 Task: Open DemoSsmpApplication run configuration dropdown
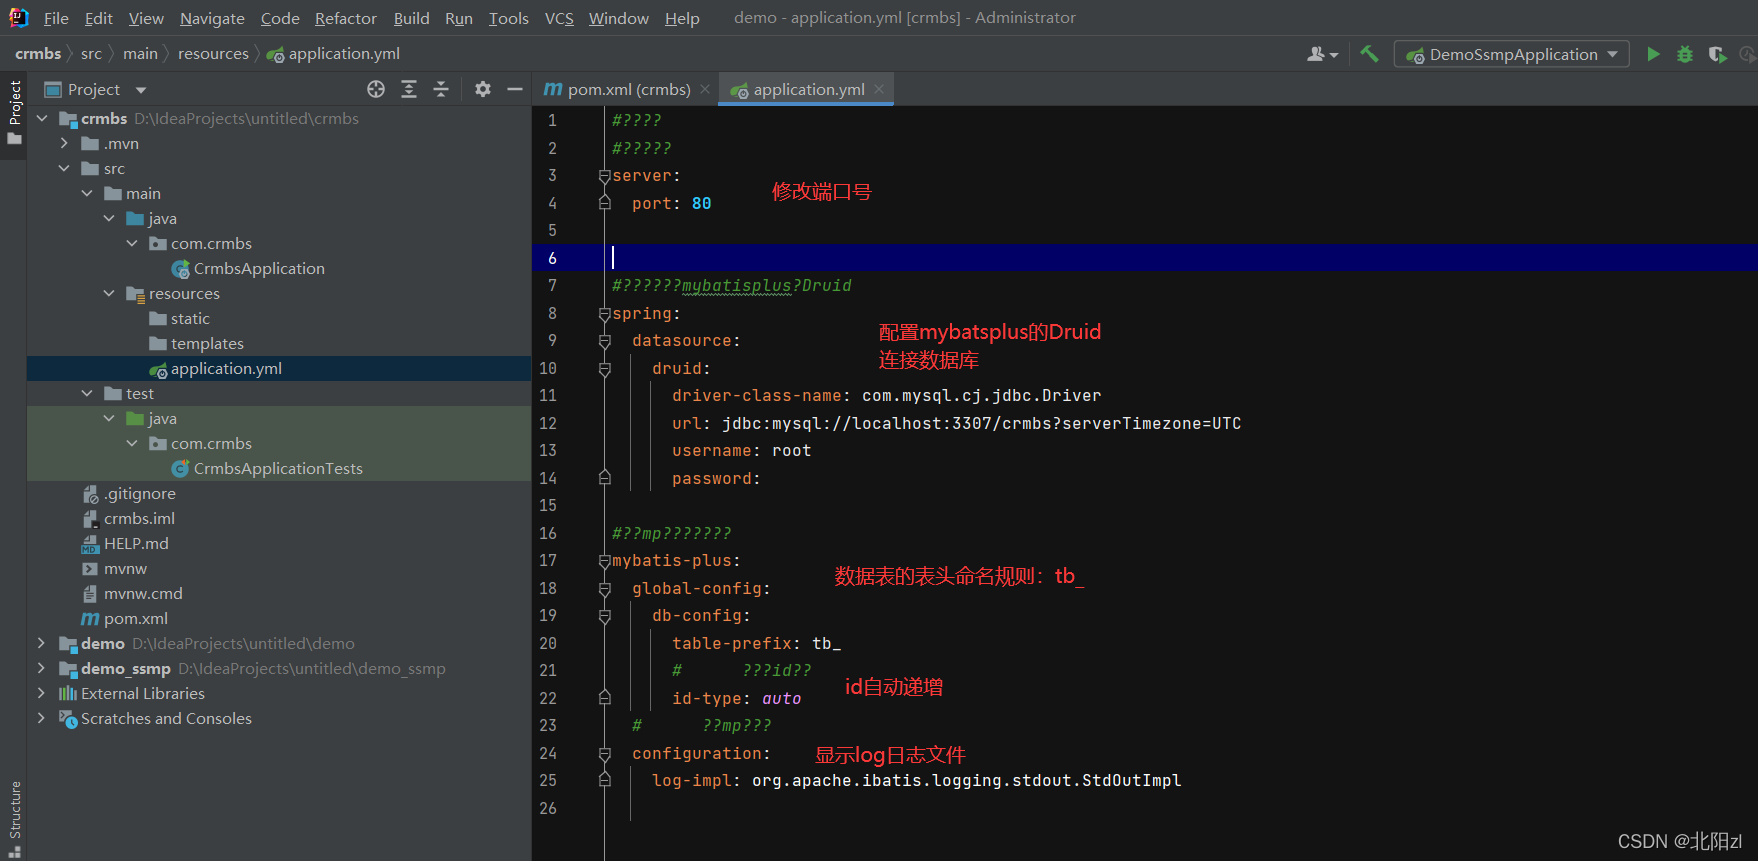1512,54
